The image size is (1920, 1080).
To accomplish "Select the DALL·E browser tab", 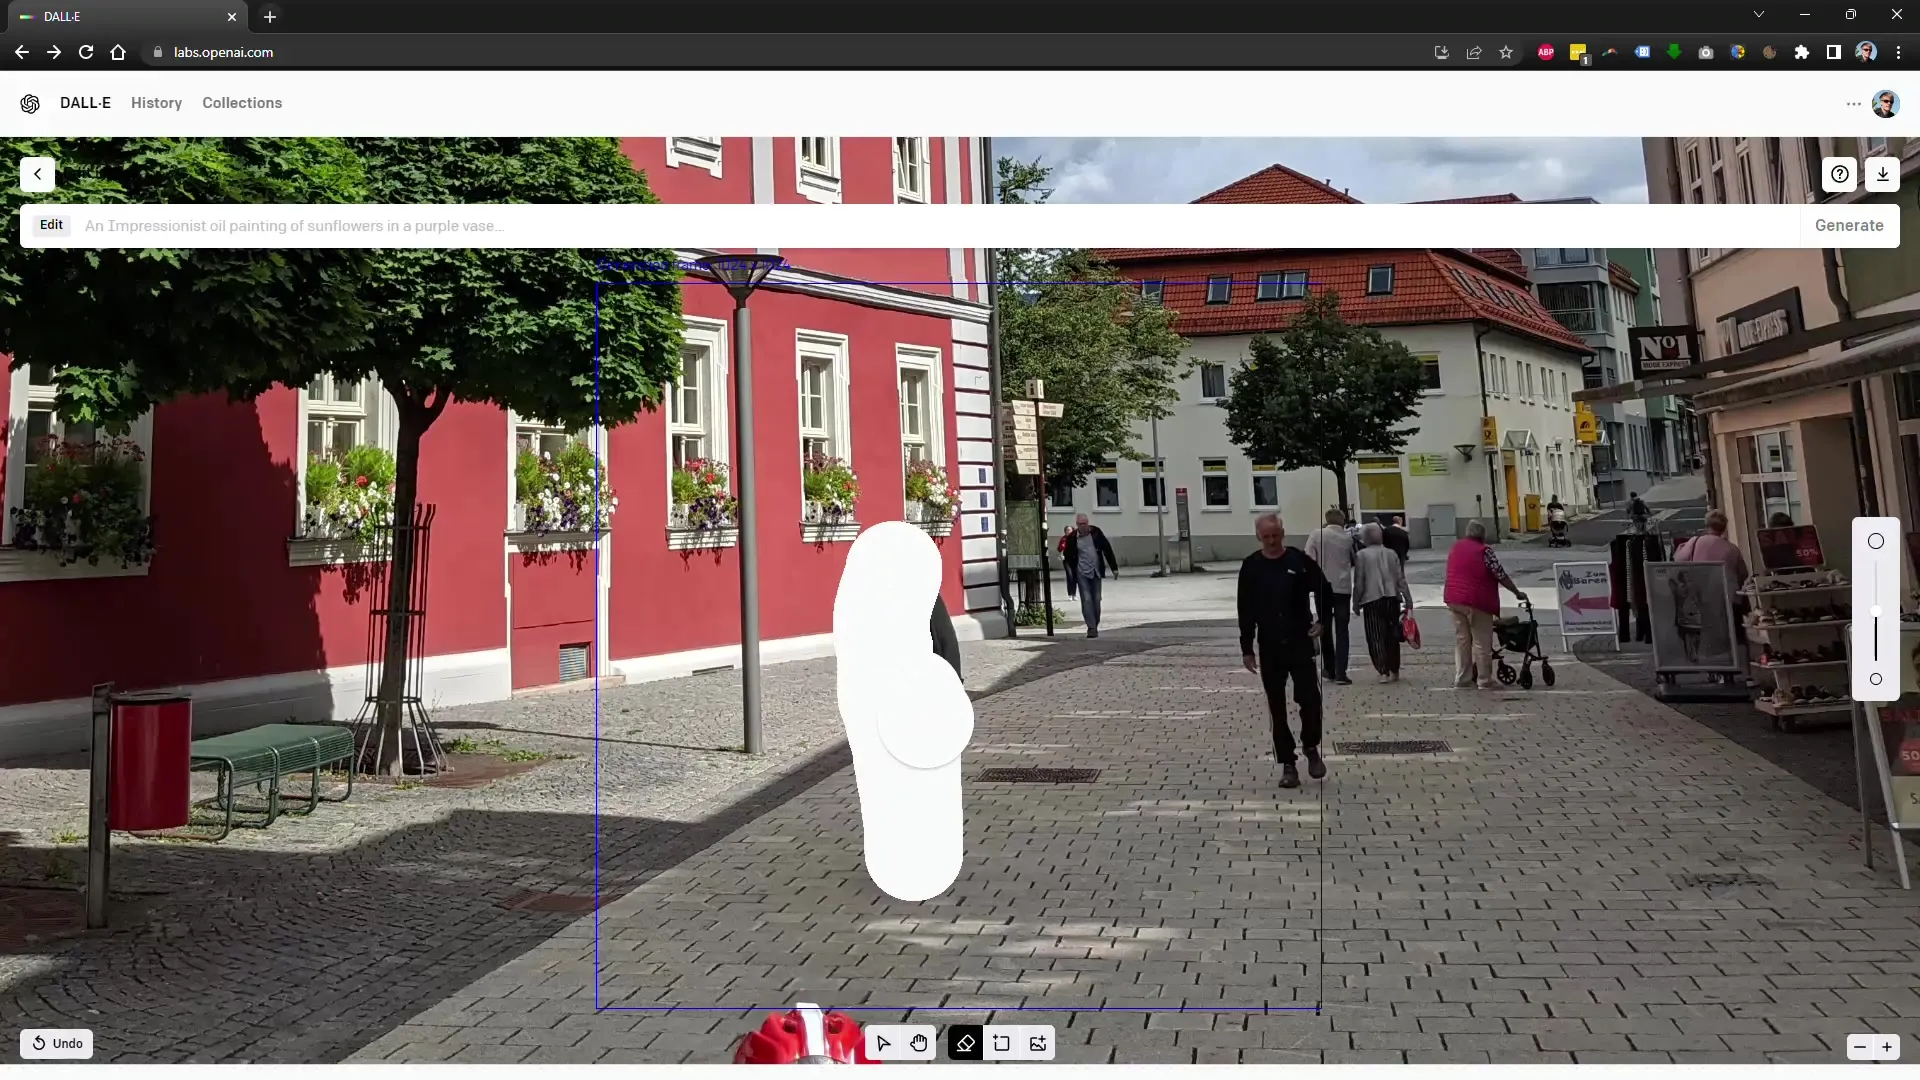I will click(128, 17).
